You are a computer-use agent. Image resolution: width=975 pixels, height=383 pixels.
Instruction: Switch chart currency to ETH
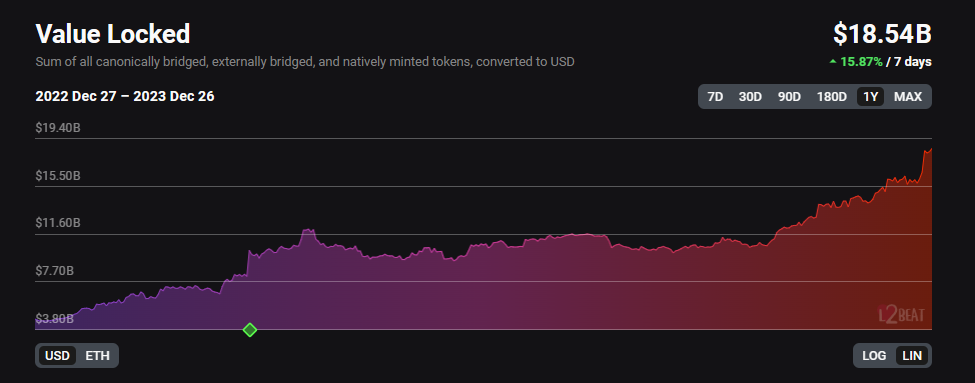point(97,356)
